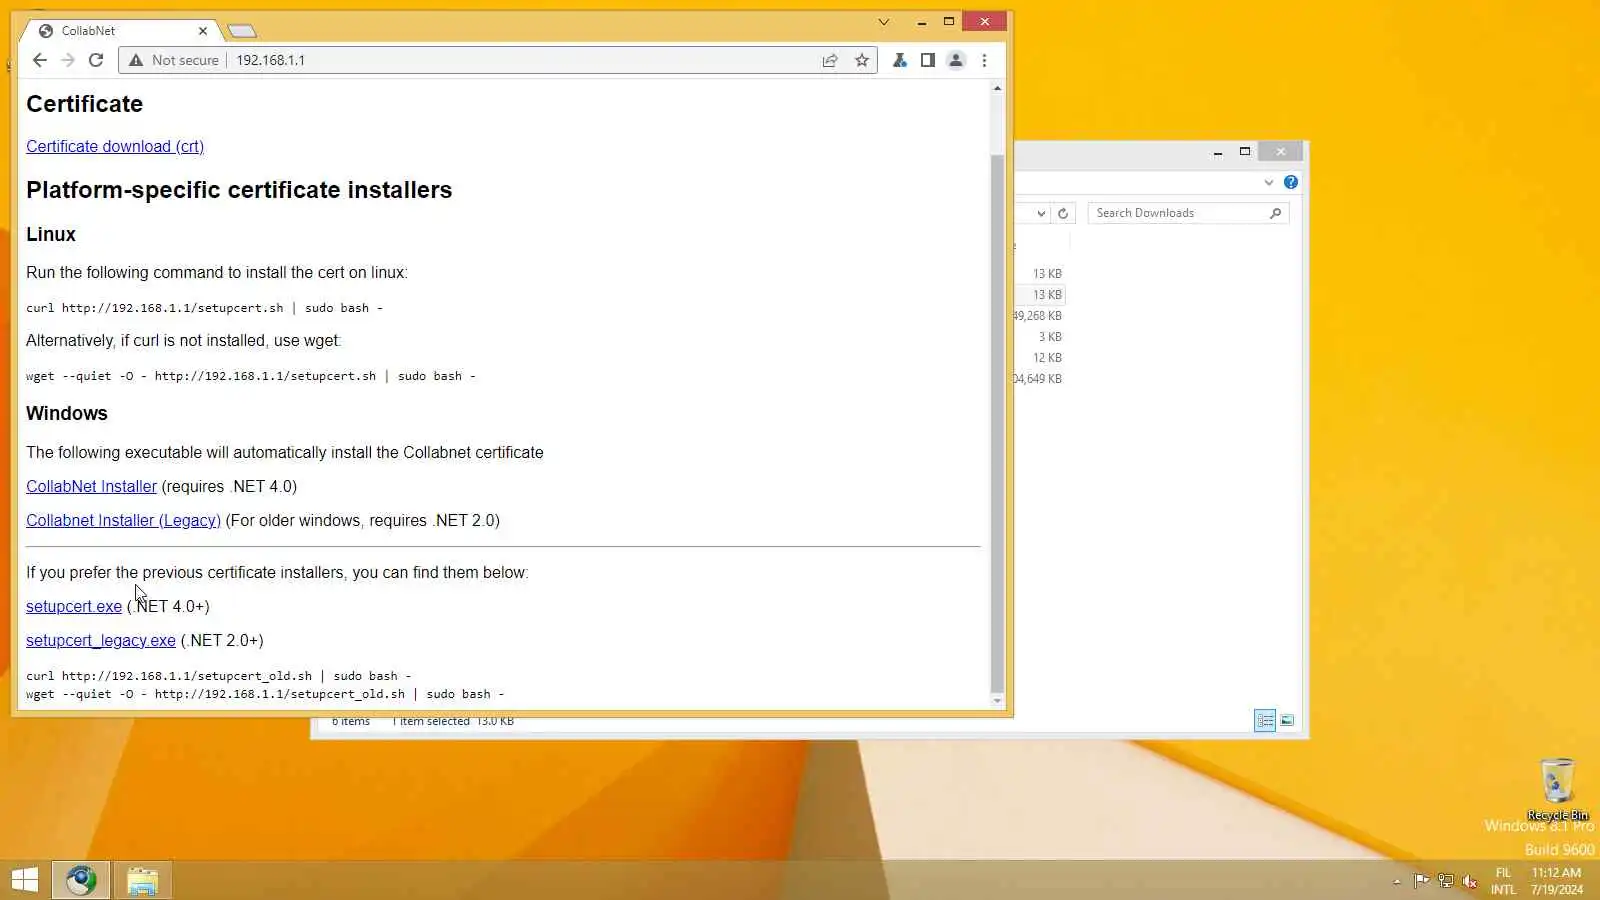Toggle the browser side panel
The height and width of the screenshot is (900, 1600).
(928, 60)
